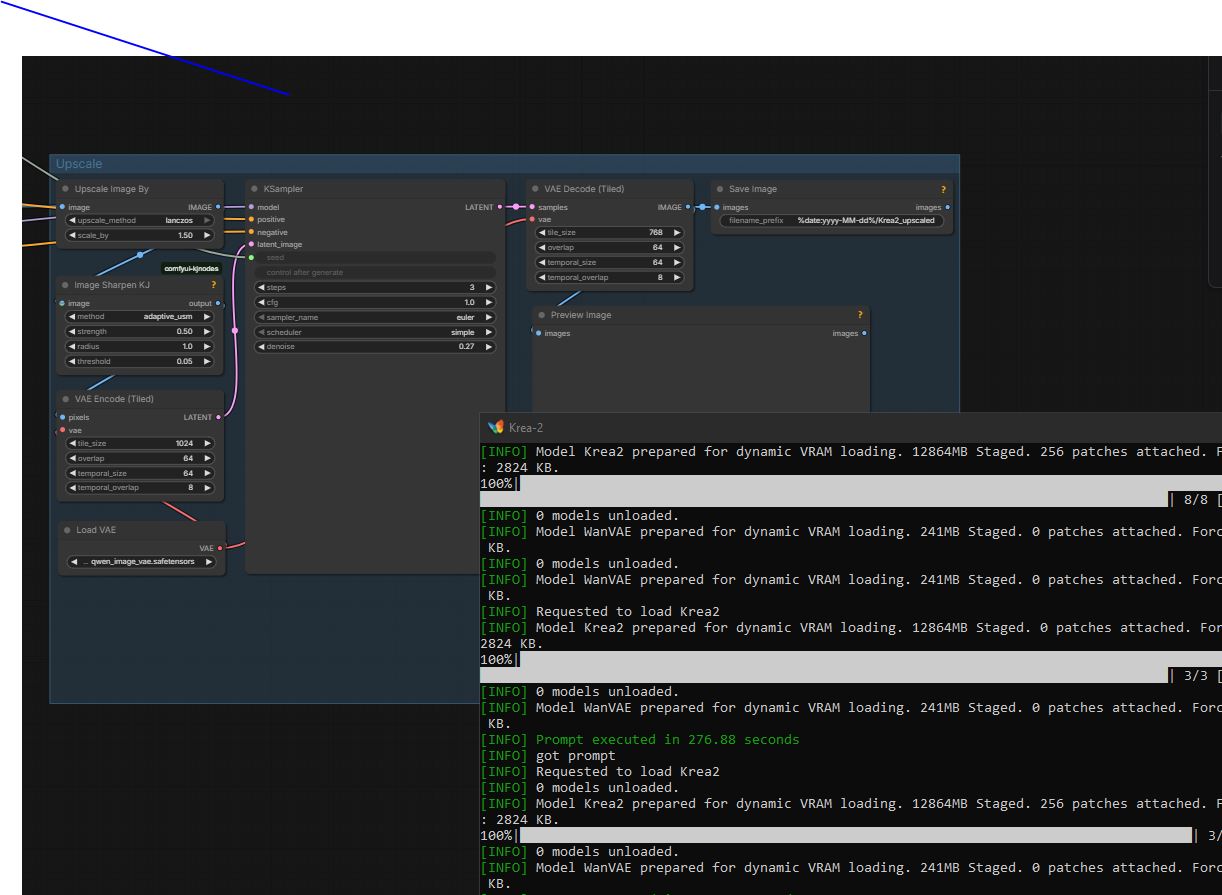Increase VAE Decode tile_size with right arrow

pyautogui.click(x=677, y=232)
